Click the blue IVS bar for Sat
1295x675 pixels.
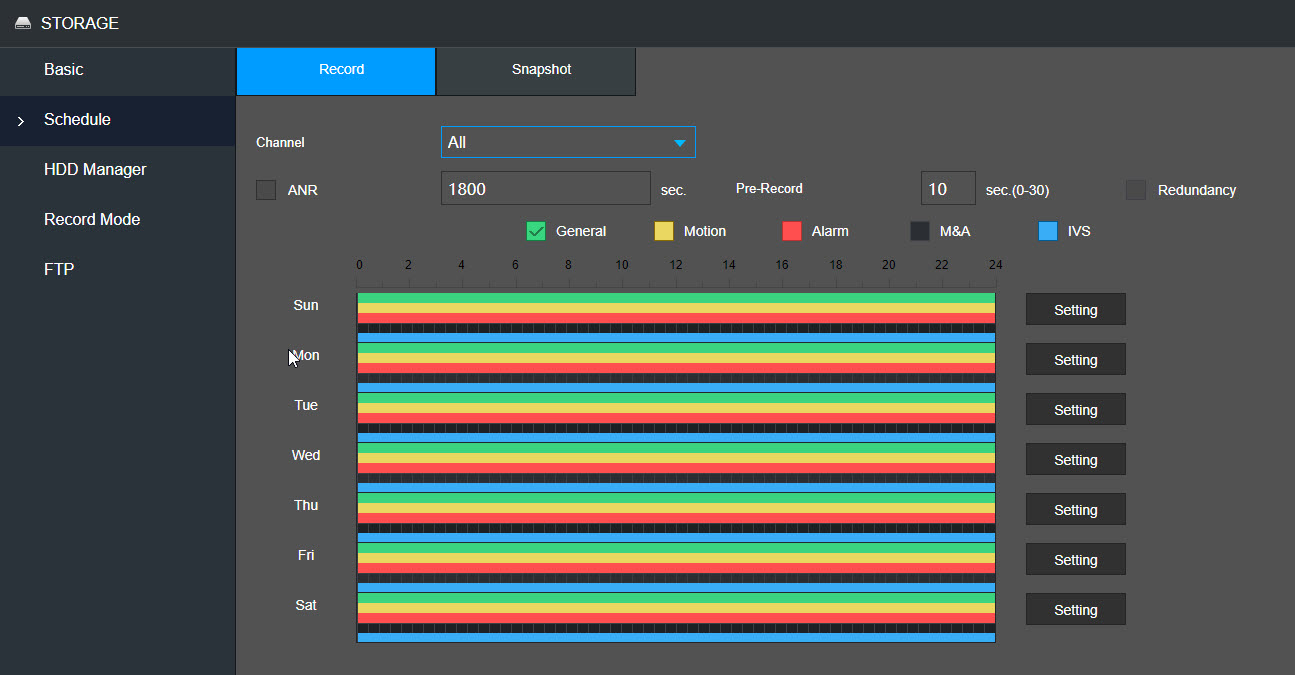click(x=676, y=637)
